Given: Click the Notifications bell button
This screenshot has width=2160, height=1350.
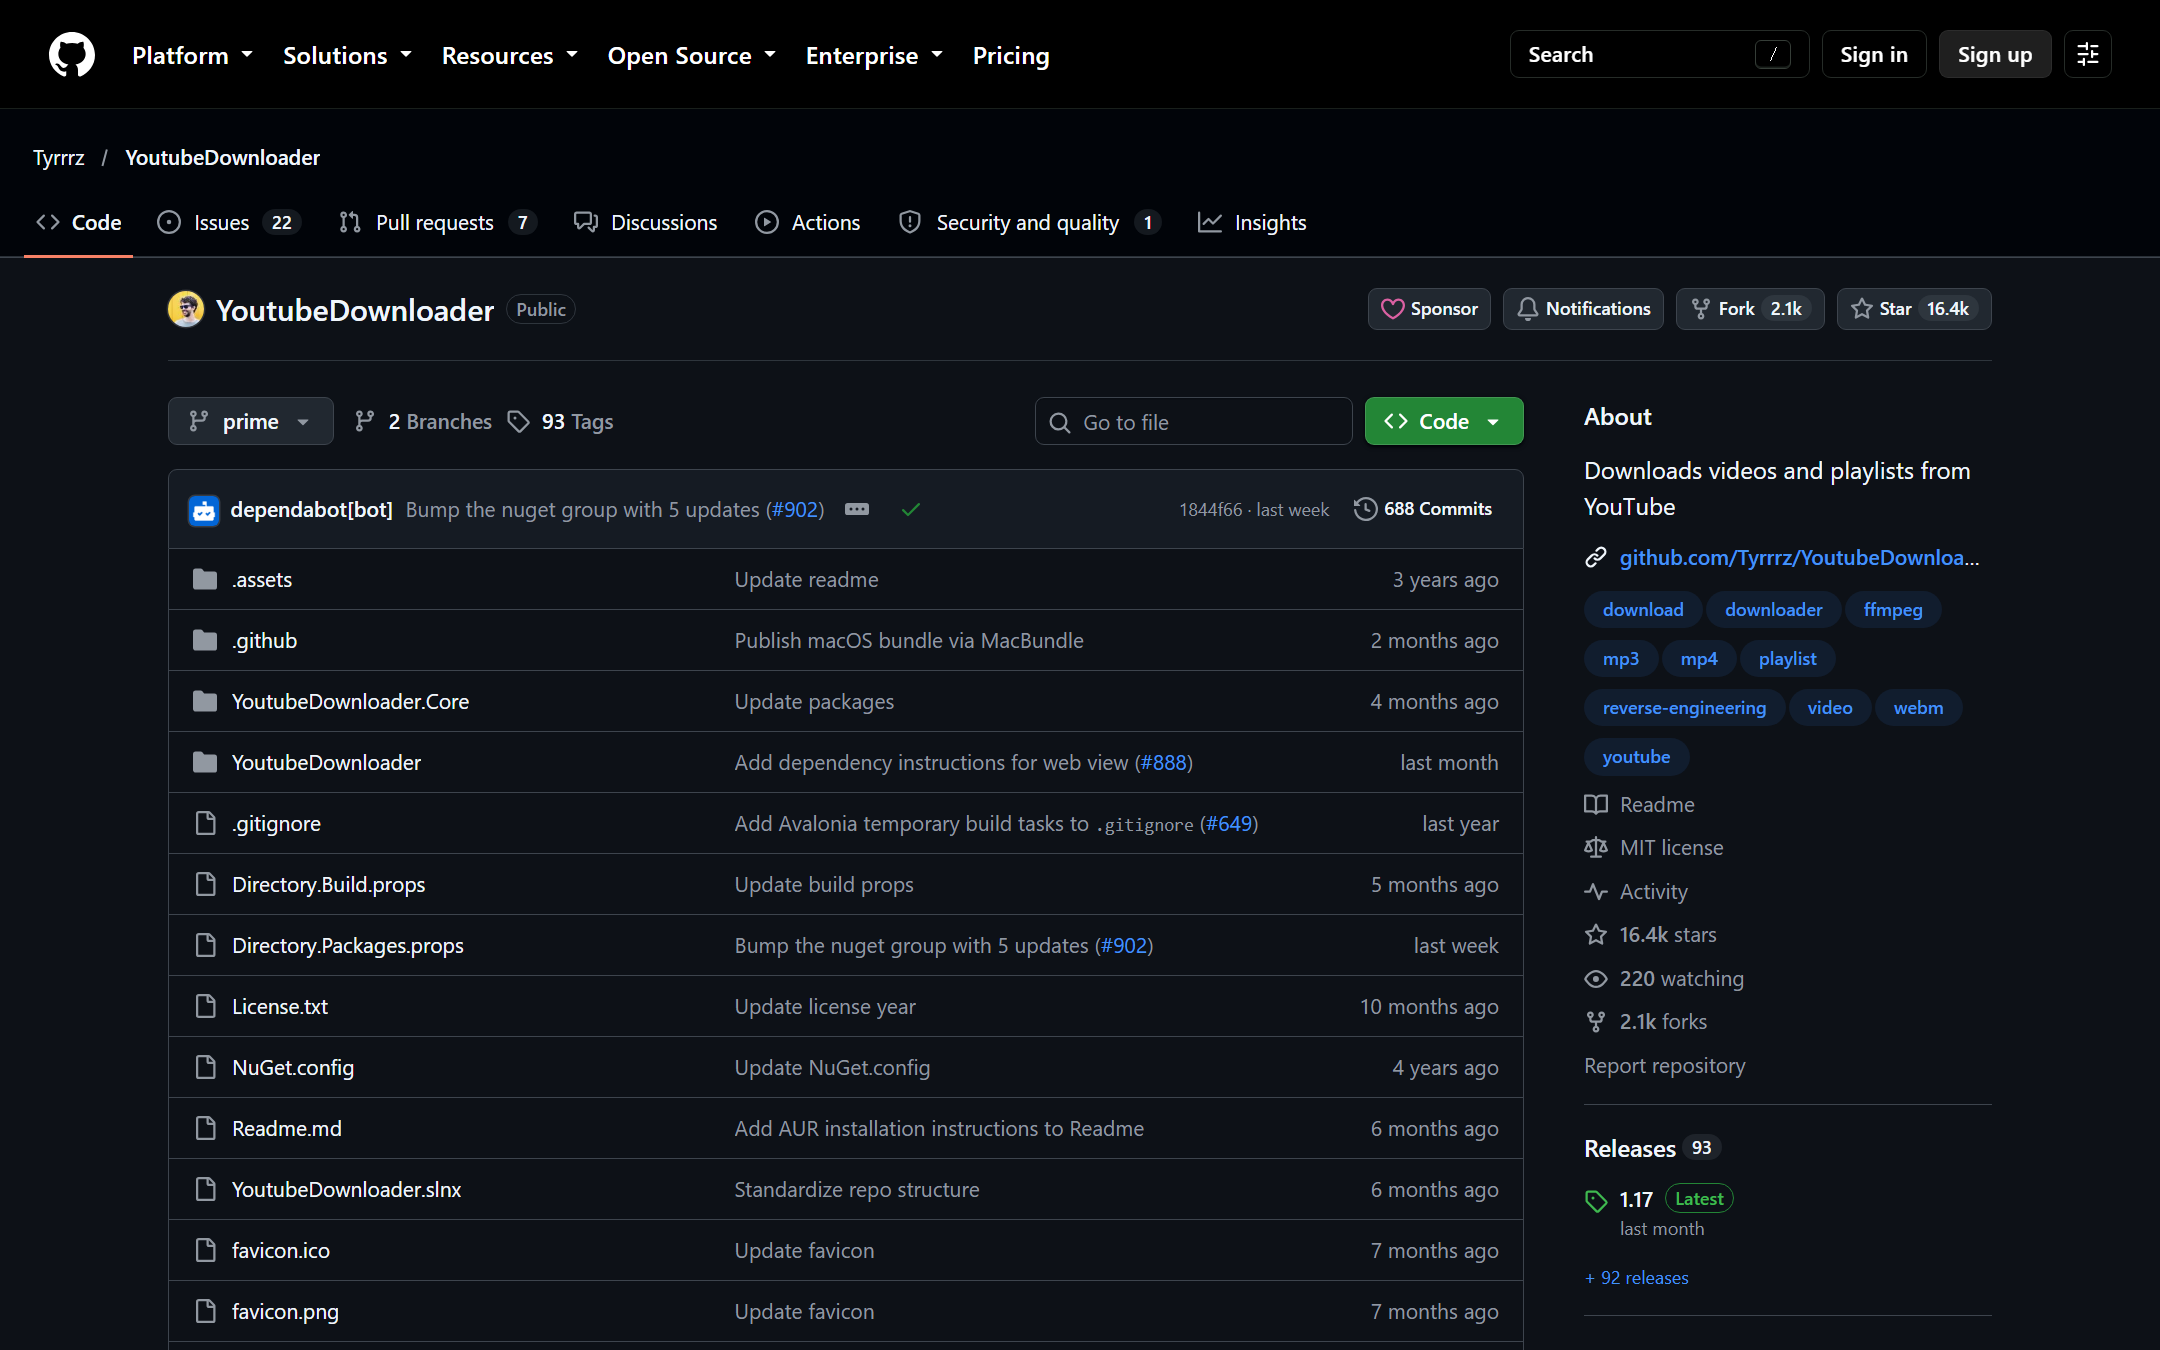Looking at the screenshot, I should point(1583,309).
